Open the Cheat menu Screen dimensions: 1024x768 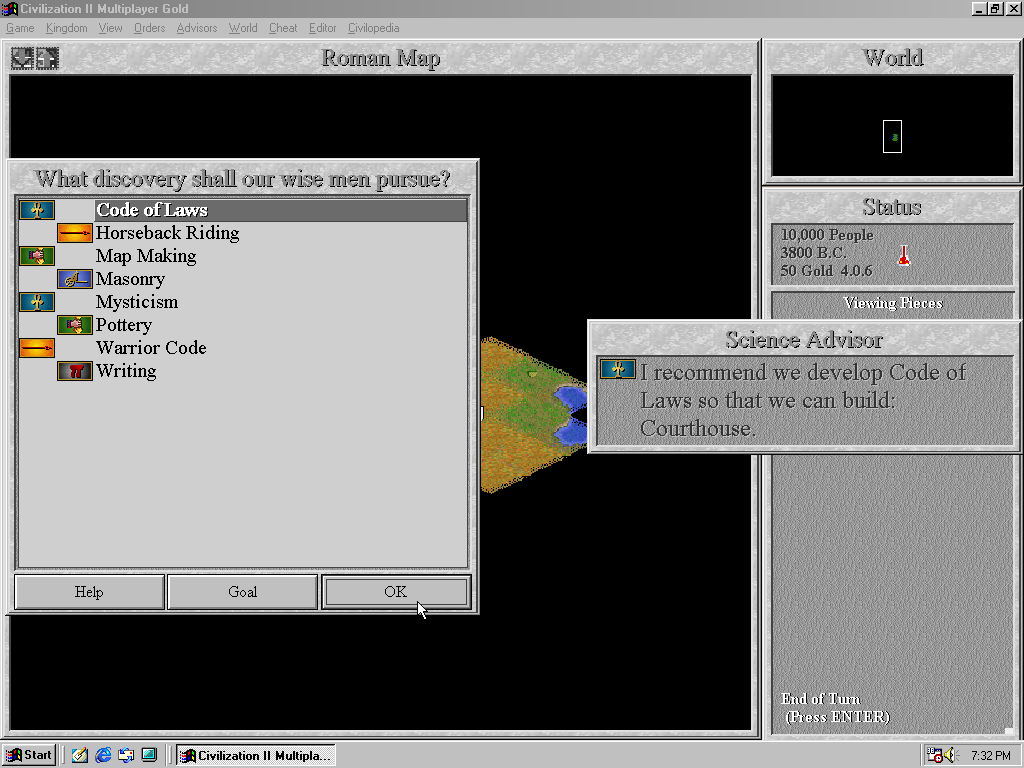(283, 28)
